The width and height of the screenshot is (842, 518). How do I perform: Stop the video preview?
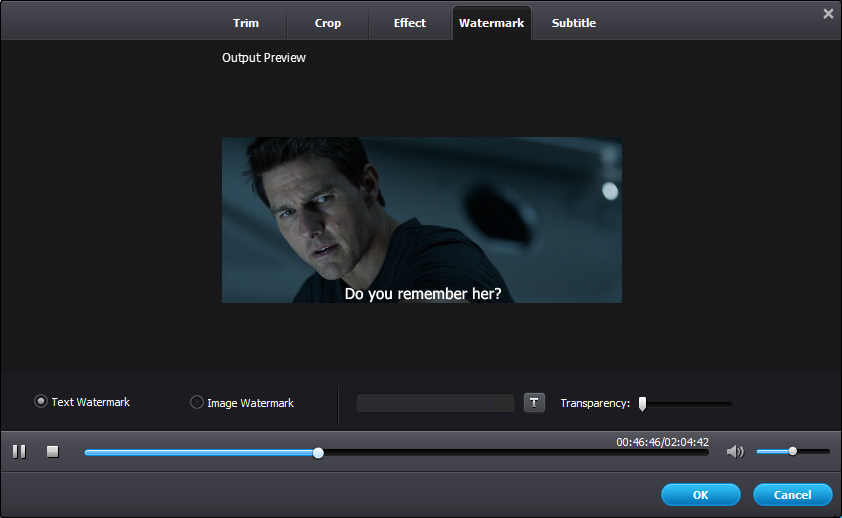(x=53, y=452)
